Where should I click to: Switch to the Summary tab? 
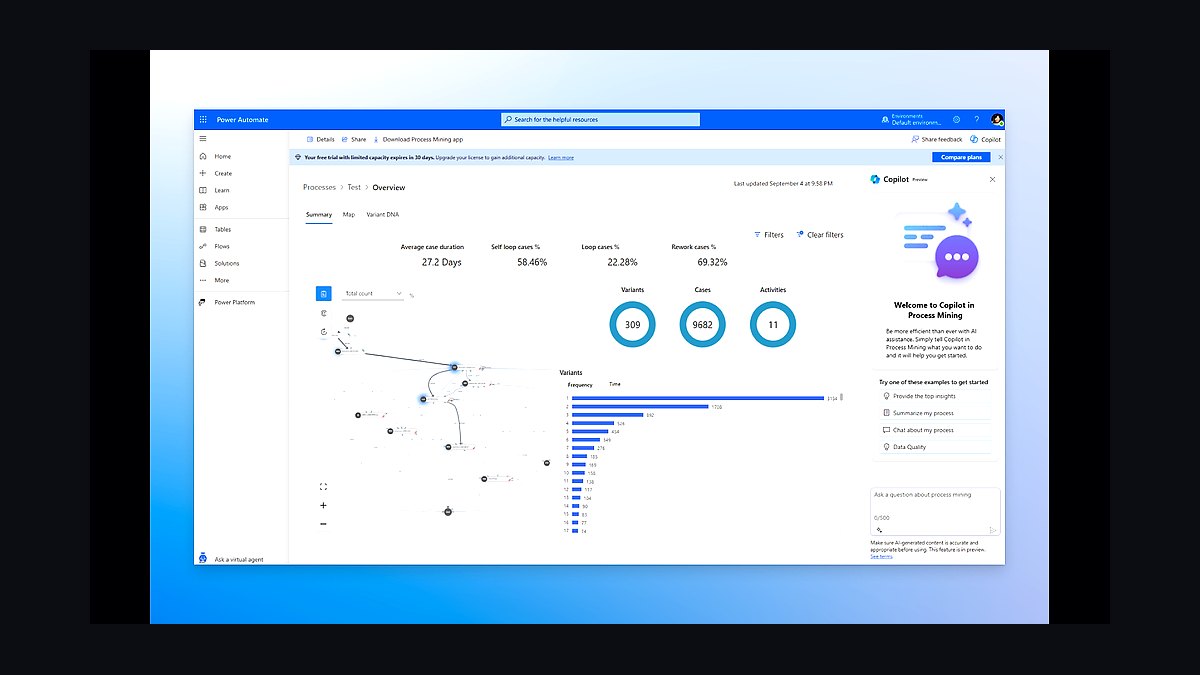[x=319, y=214]
